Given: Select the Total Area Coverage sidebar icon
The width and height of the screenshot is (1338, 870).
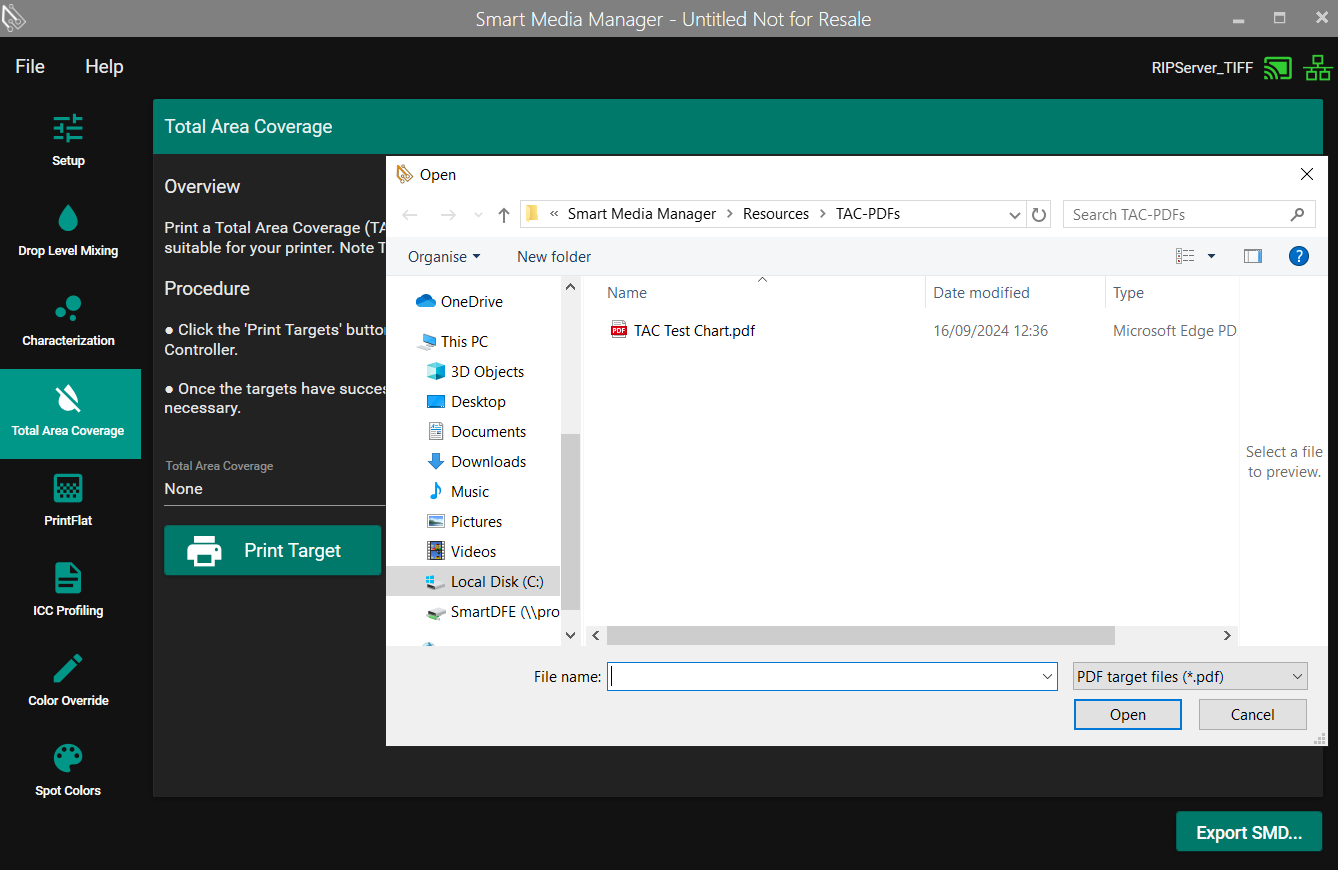Looking at the screenshot, I should tap(68, 398).
